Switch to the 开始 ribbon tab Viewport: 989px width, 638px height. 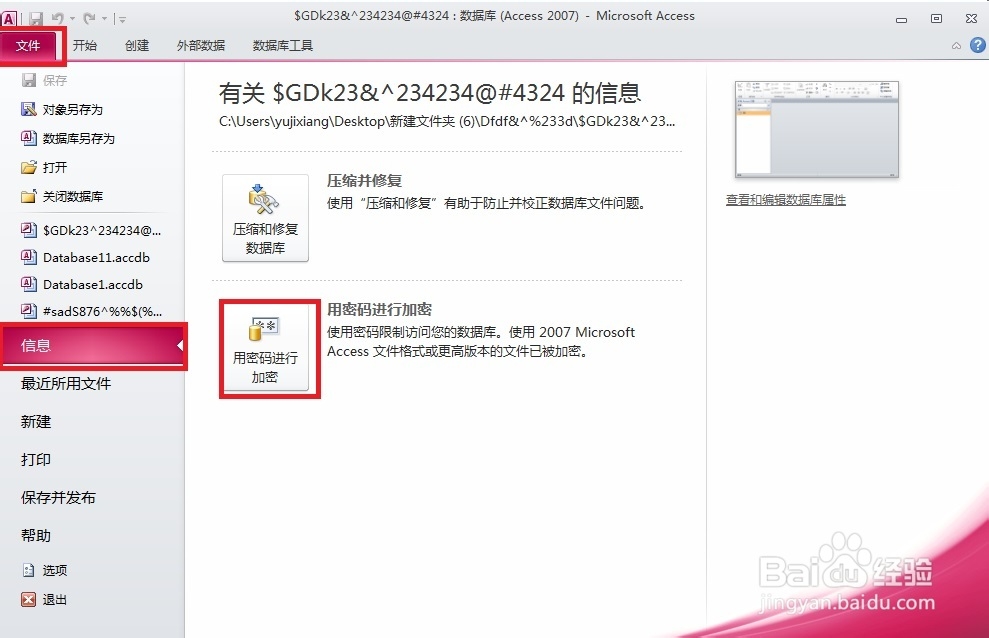pos(85,45)
